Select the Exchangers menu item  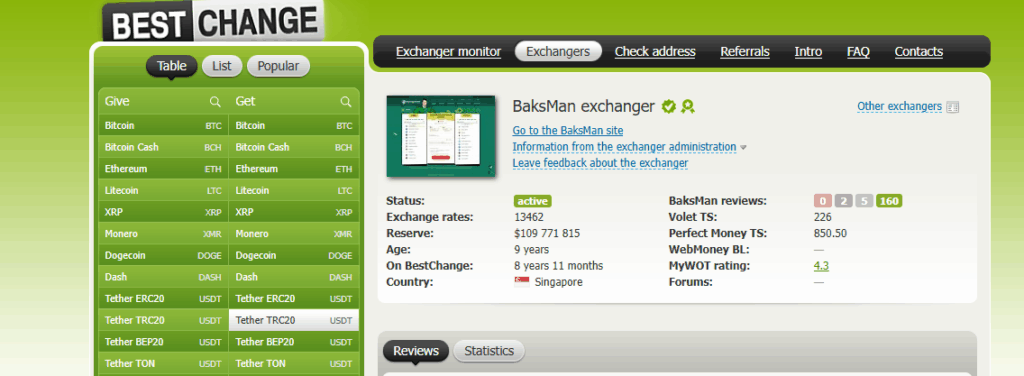coord(558,52)
